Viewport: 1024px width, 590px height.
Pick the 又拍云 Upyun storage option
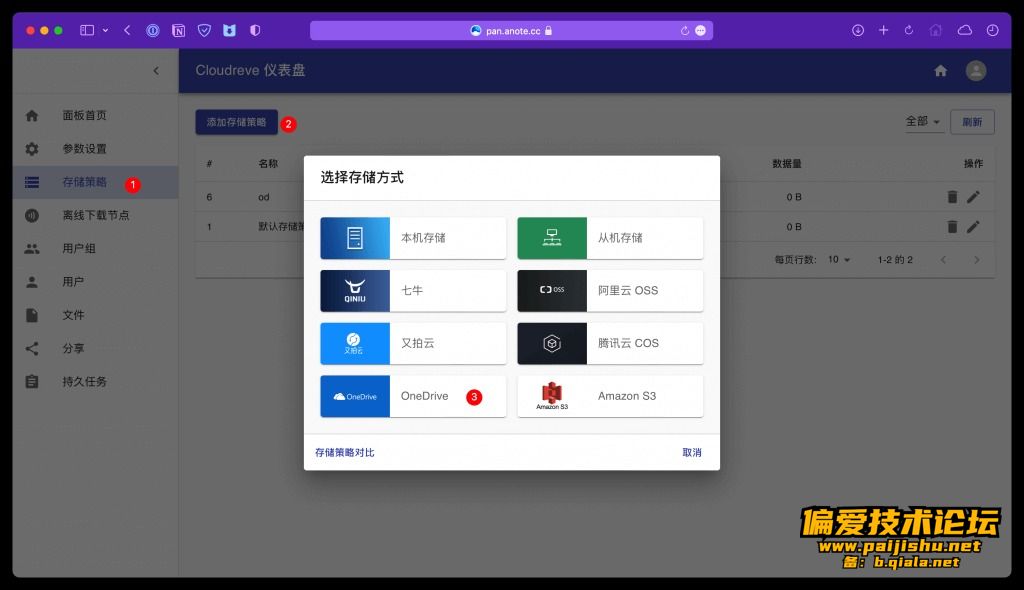point(413,343)
